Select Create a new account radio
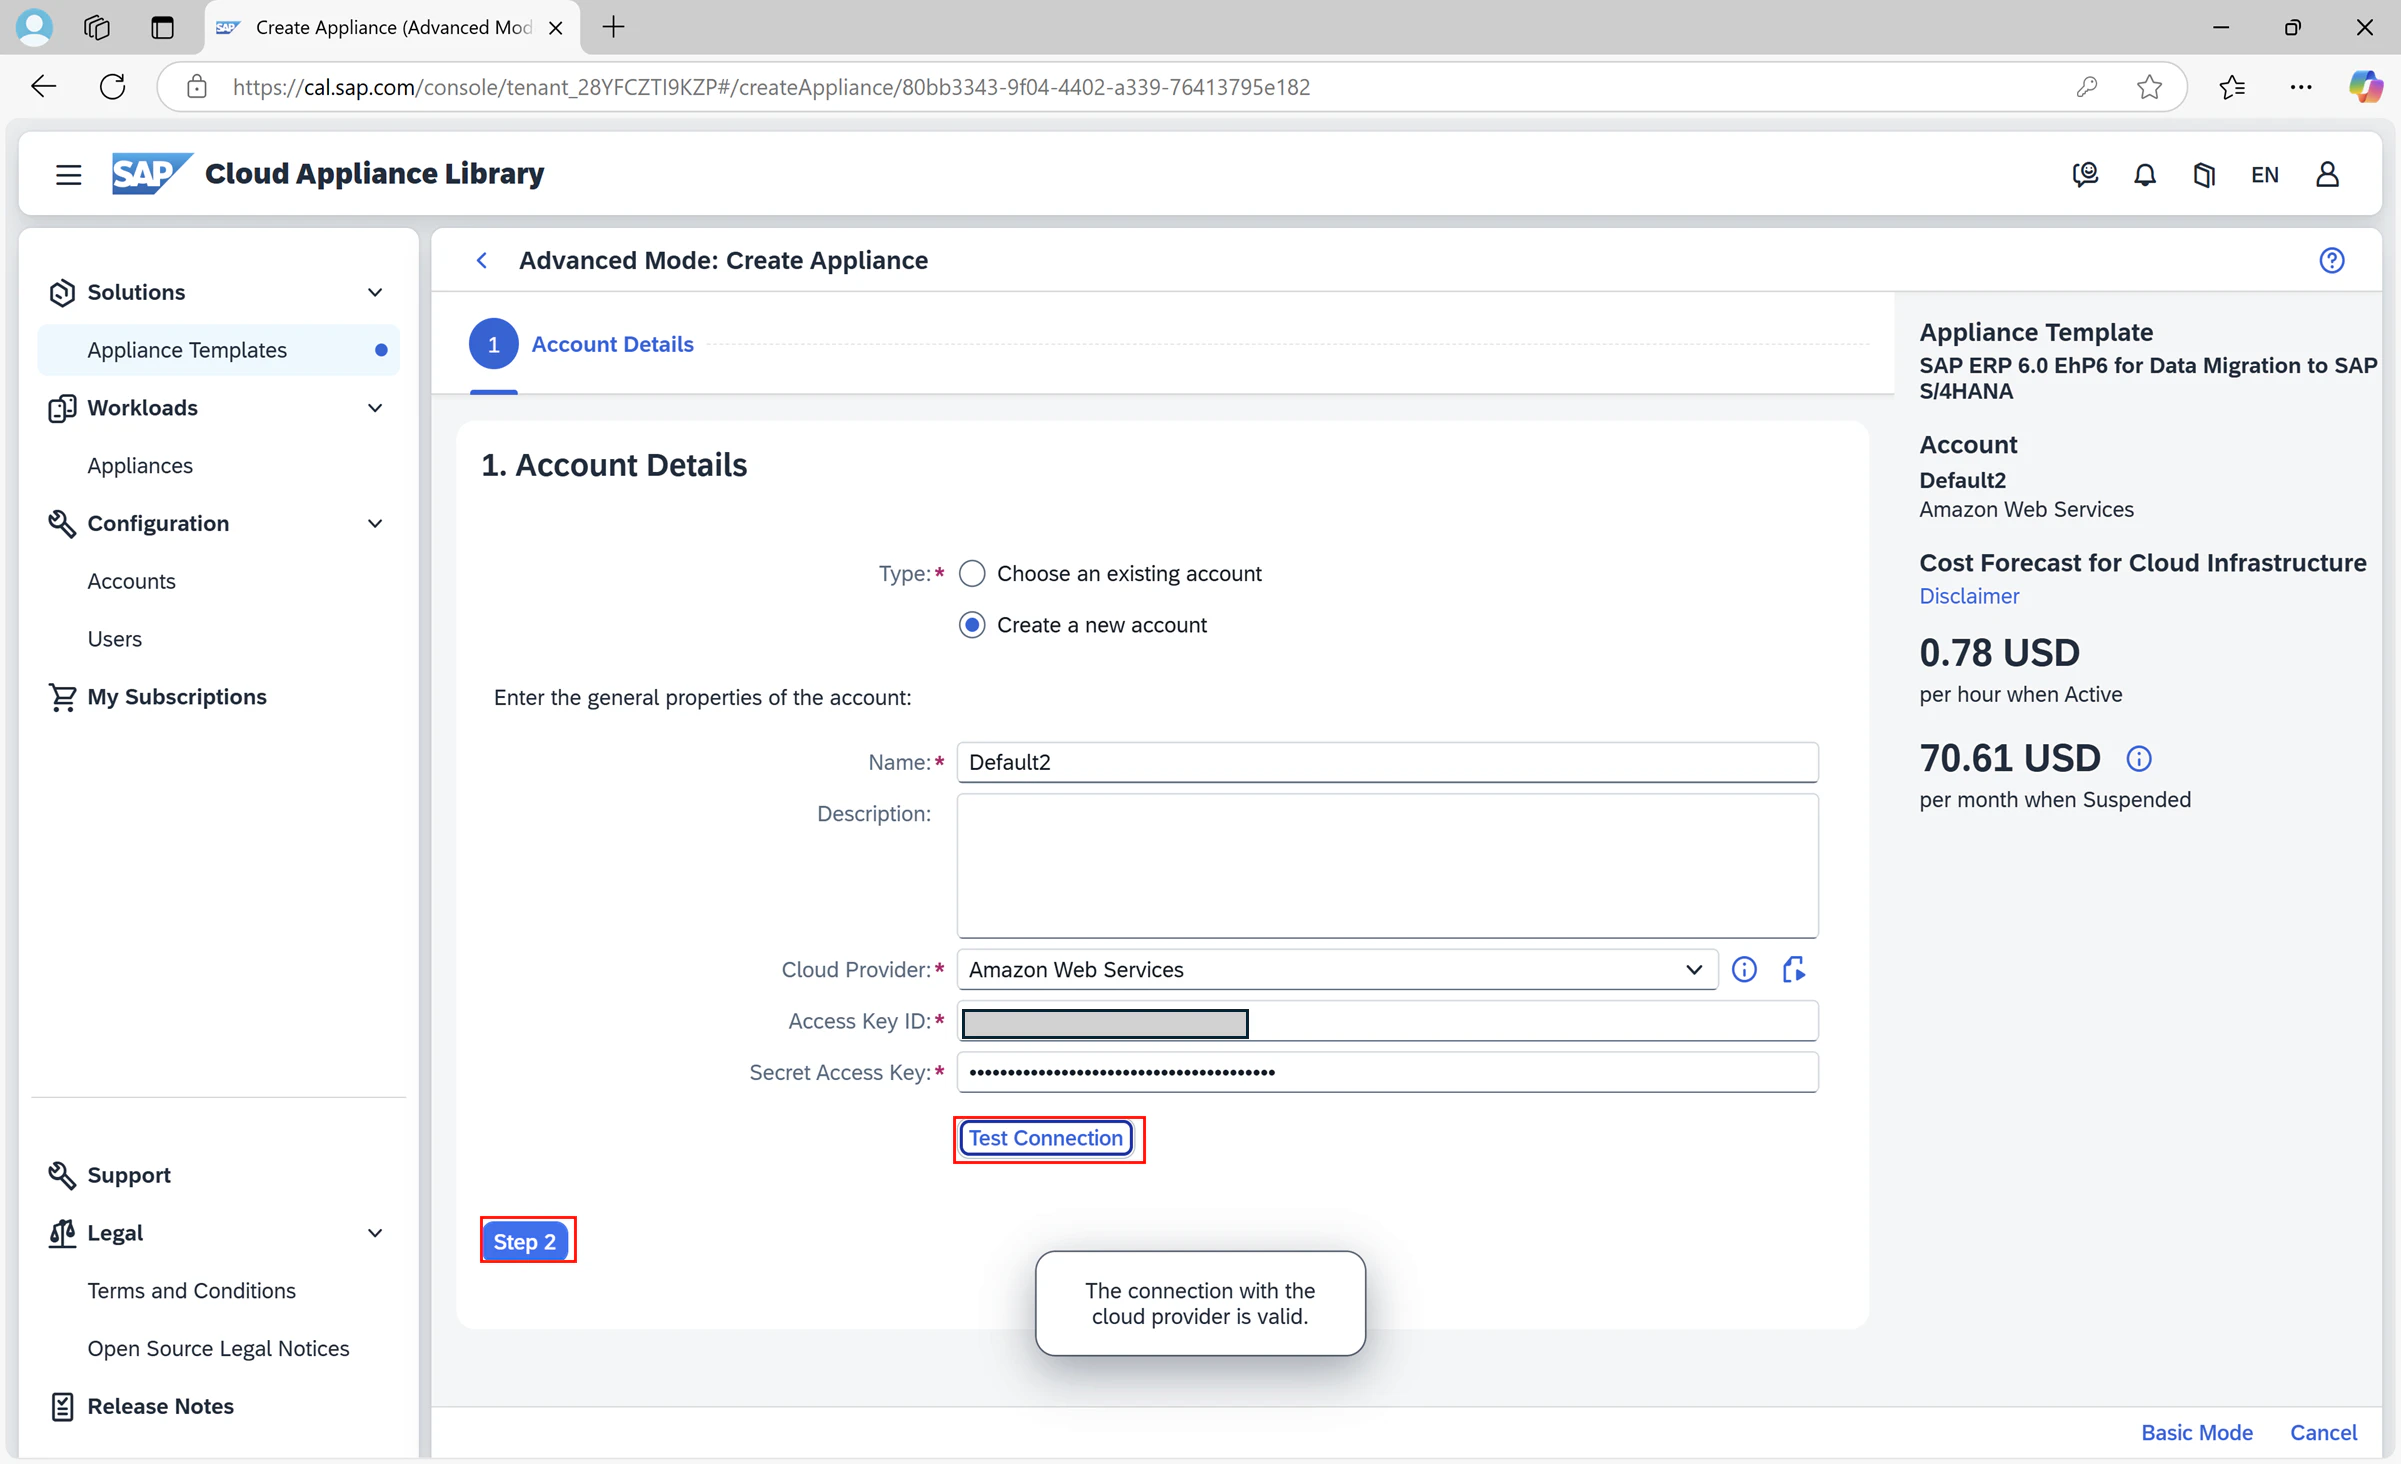Screen dimensions: 2401x1464 [972, 625]
